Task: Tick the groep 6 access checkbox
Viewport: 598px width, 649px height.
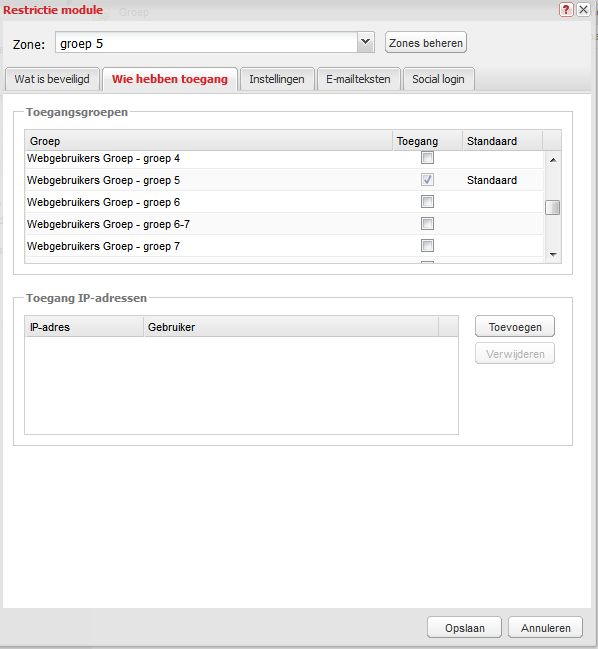Action: point(427,202)
